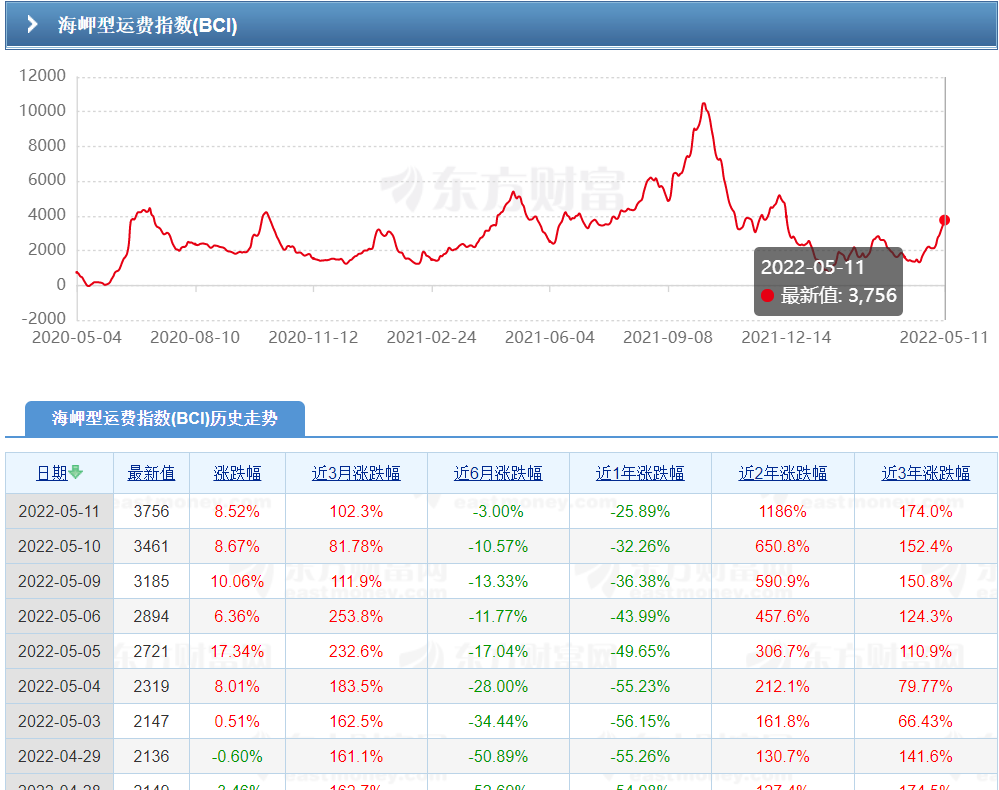
Task: Sort by the 近3月涨跌幅 column header
Action: click(356, 471)
